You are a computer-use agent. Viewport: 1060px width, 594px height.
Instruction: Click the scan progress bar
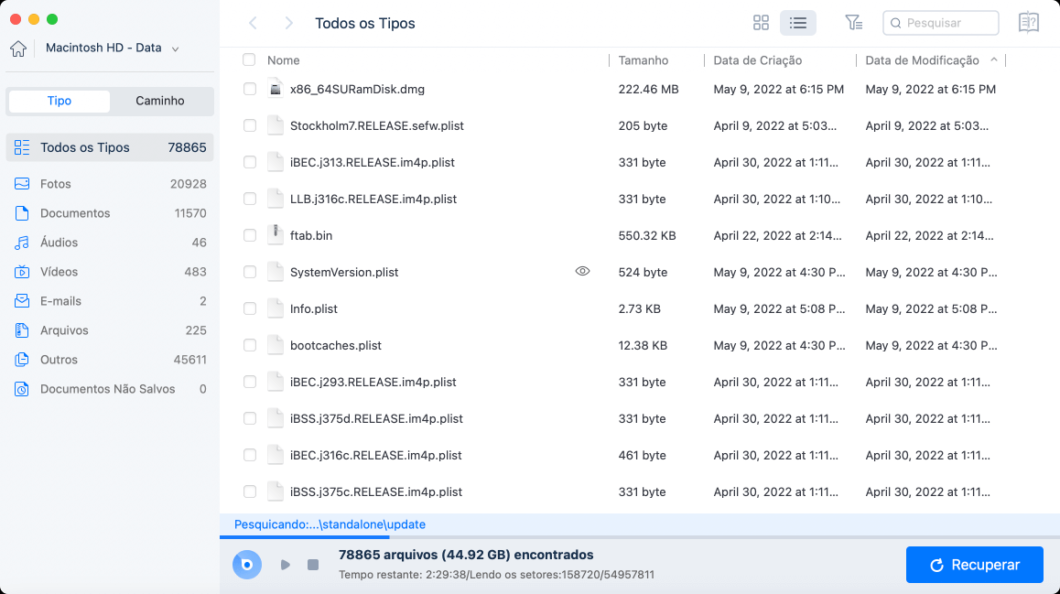[x=640, y=537]
